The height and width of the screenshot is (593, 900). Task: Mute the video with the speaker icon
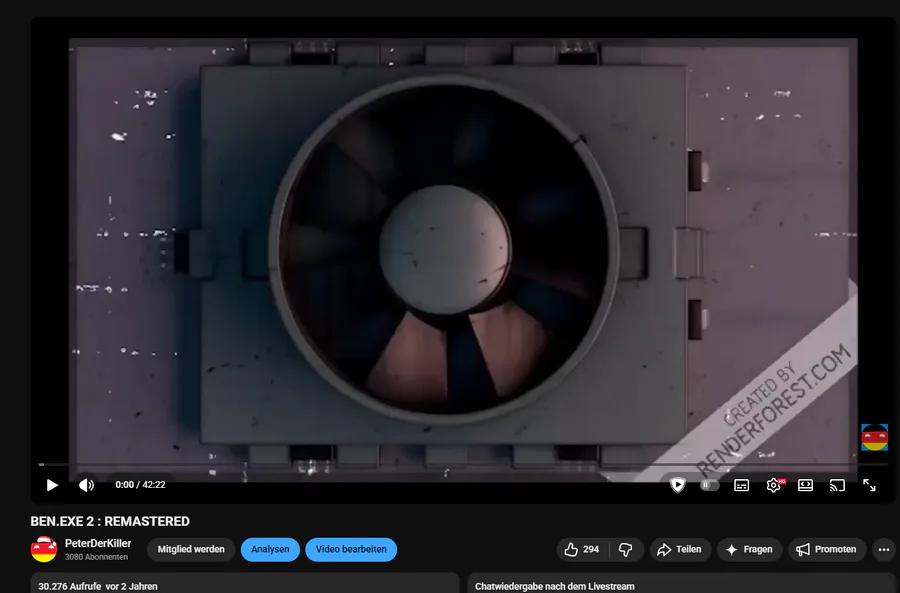[86, 485]
